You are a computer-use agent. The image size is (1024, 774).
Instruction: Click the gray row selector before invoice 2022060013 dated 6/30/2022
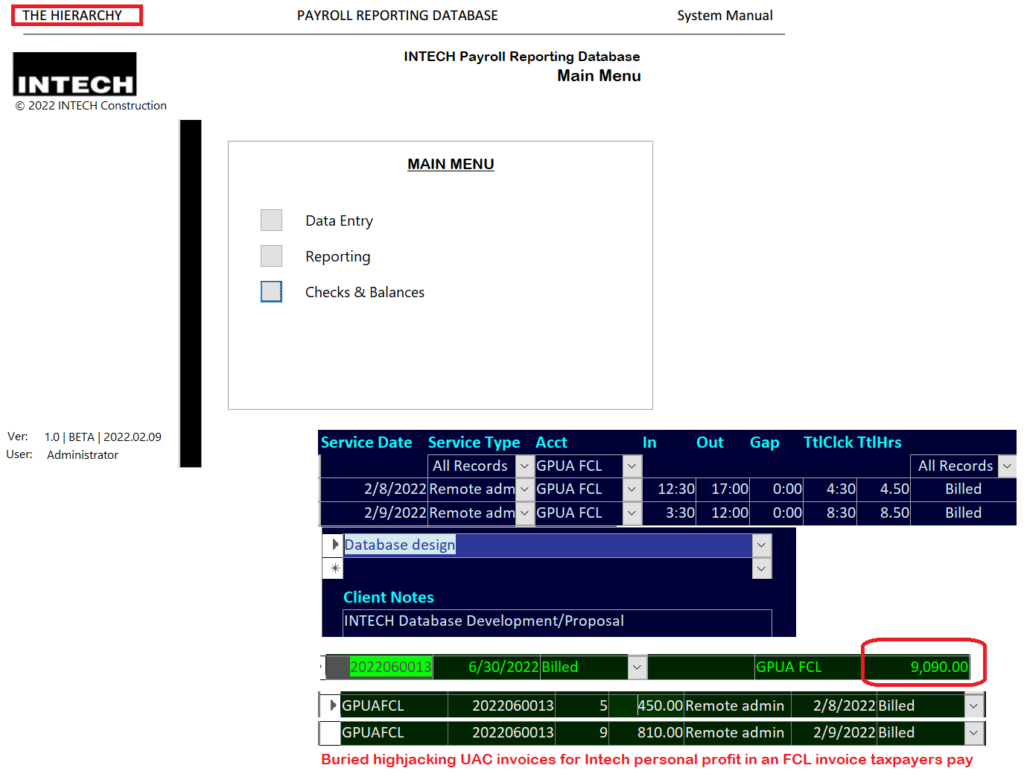pos(337,667)
